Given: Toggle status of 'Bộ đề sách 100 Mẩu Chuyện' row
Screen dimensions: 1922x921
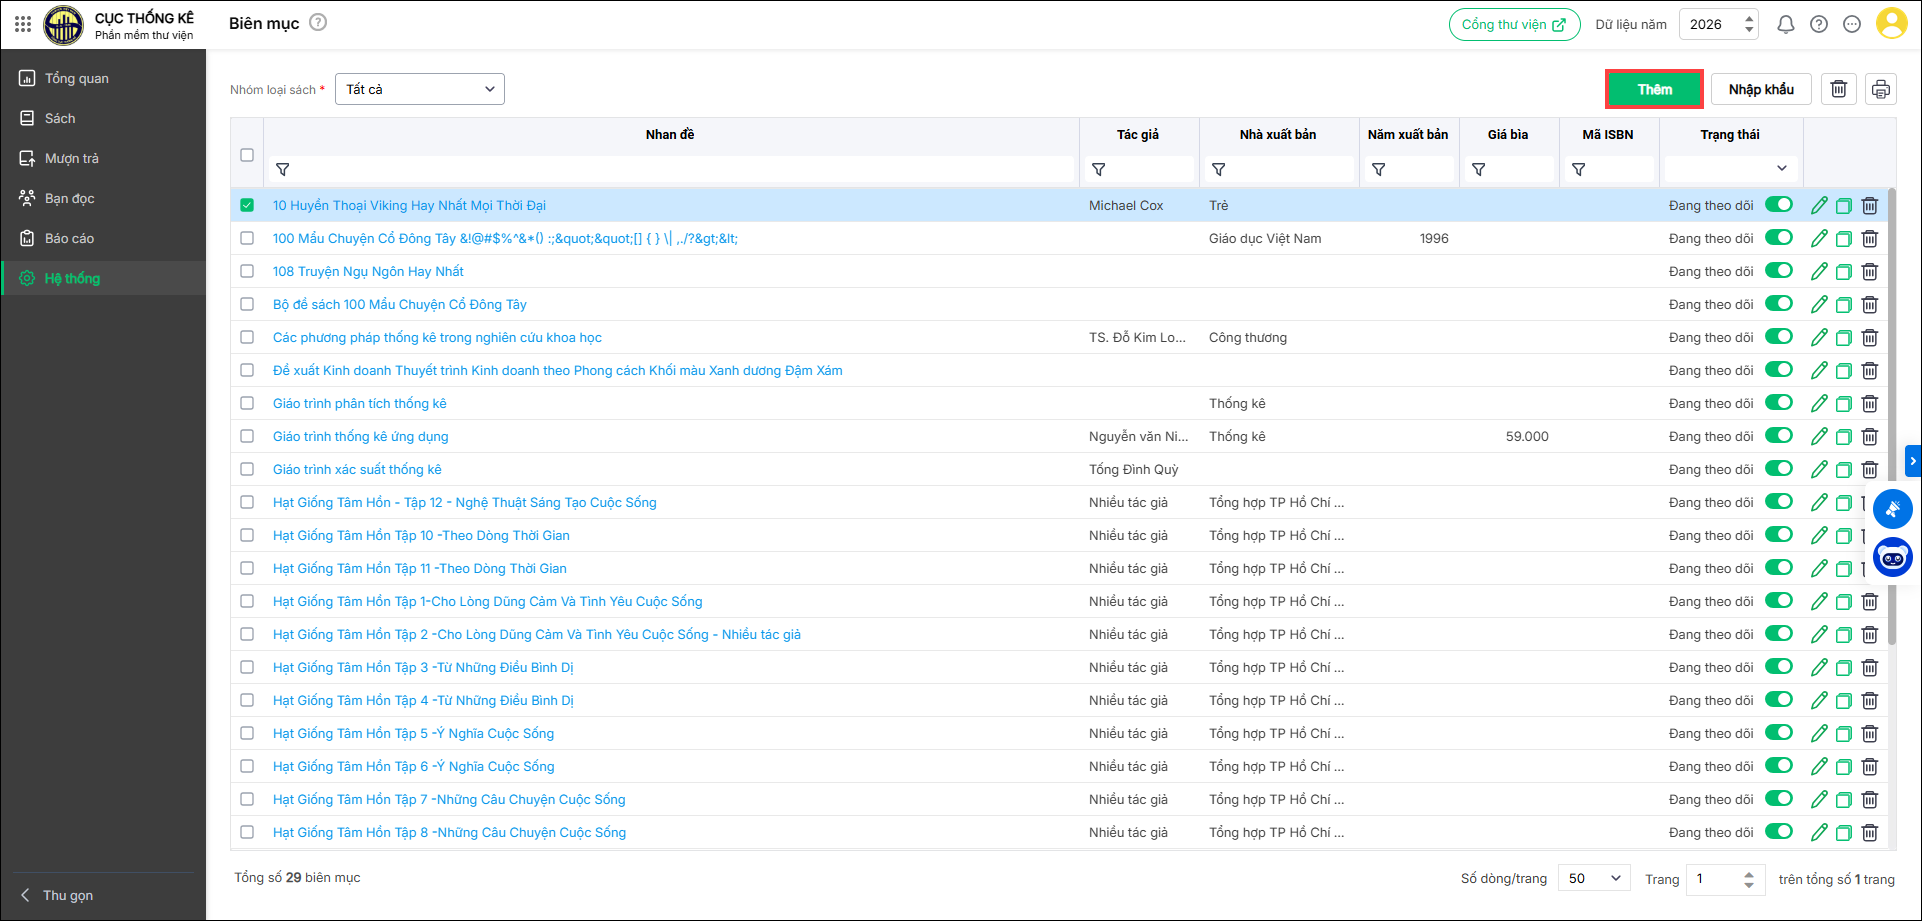Looking at the screenshot, I should click(1778, 304).
